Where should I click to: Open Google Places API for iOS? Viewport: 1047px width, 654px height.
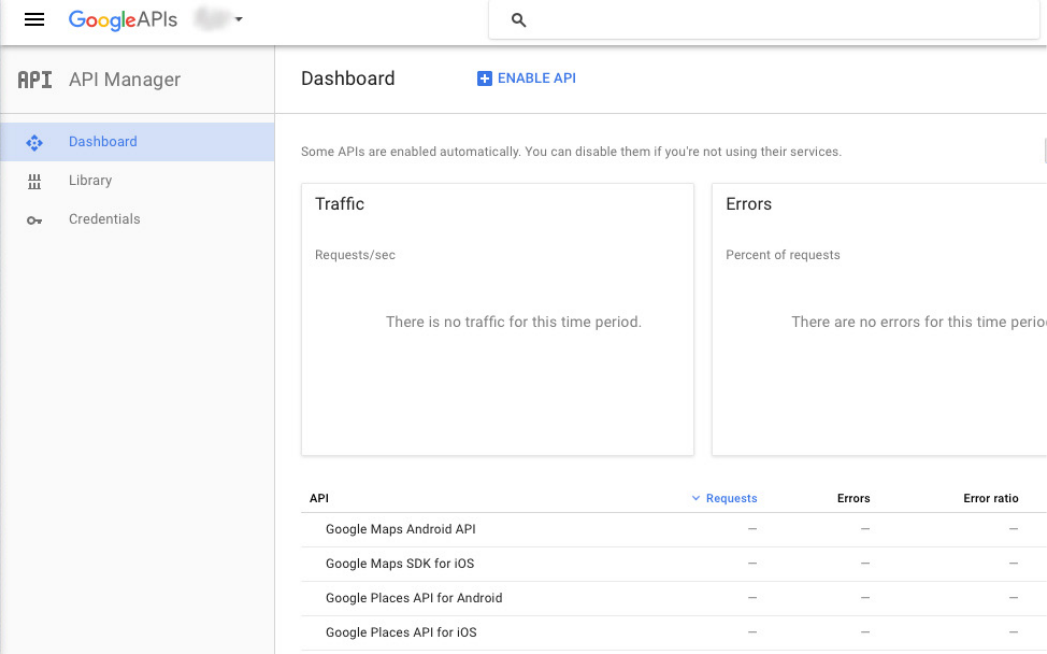673,633
